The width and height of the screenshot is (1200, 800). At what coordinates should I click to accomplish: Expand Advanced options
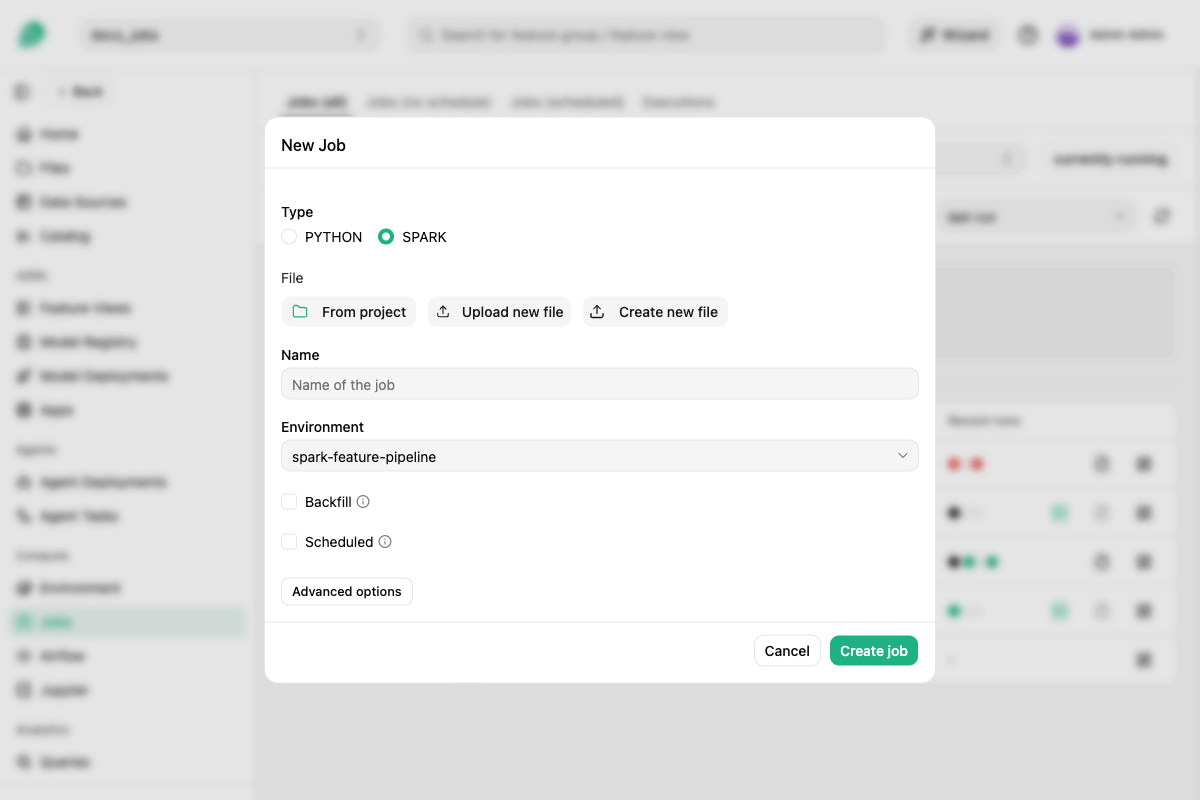click(347, 592)
